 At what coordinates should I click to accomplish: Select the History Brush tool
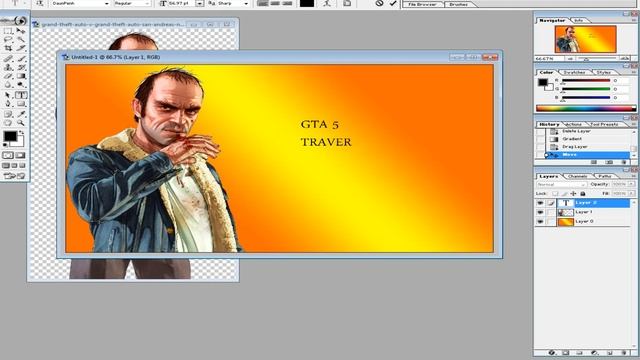point(21,67)
